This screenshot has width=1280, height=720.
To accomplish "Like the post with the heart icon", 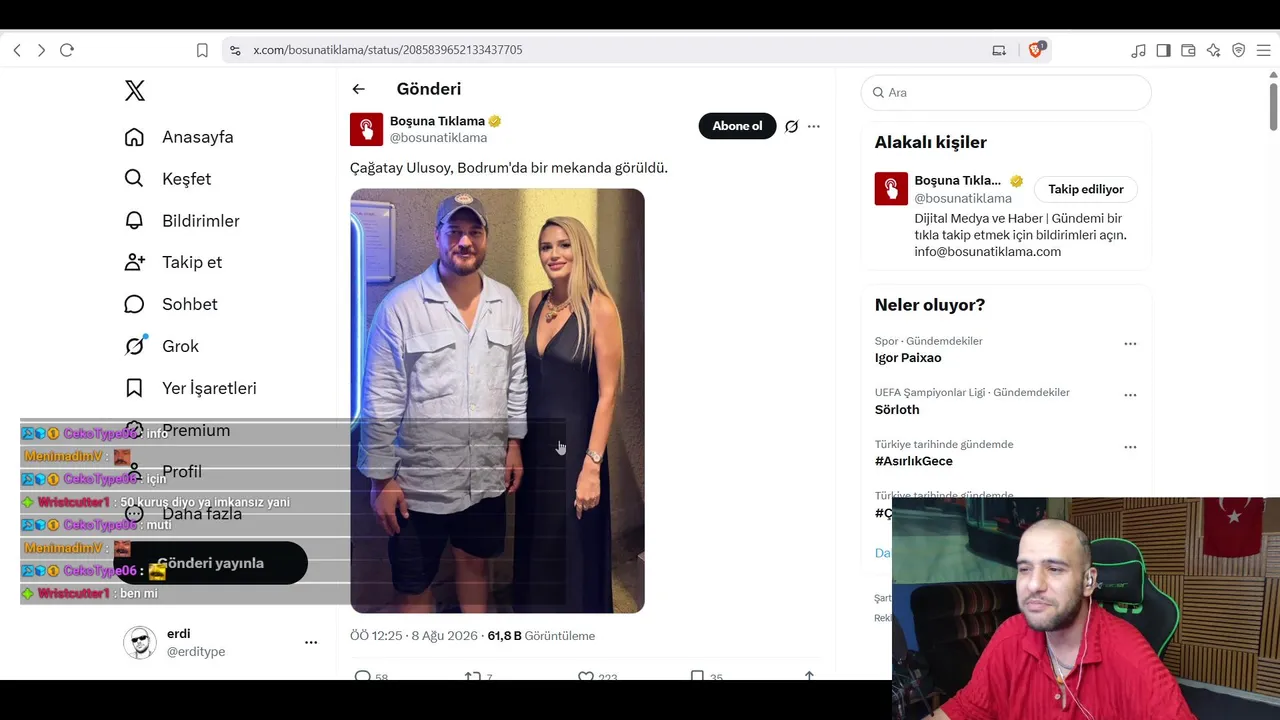I will (x=586, y=677).
